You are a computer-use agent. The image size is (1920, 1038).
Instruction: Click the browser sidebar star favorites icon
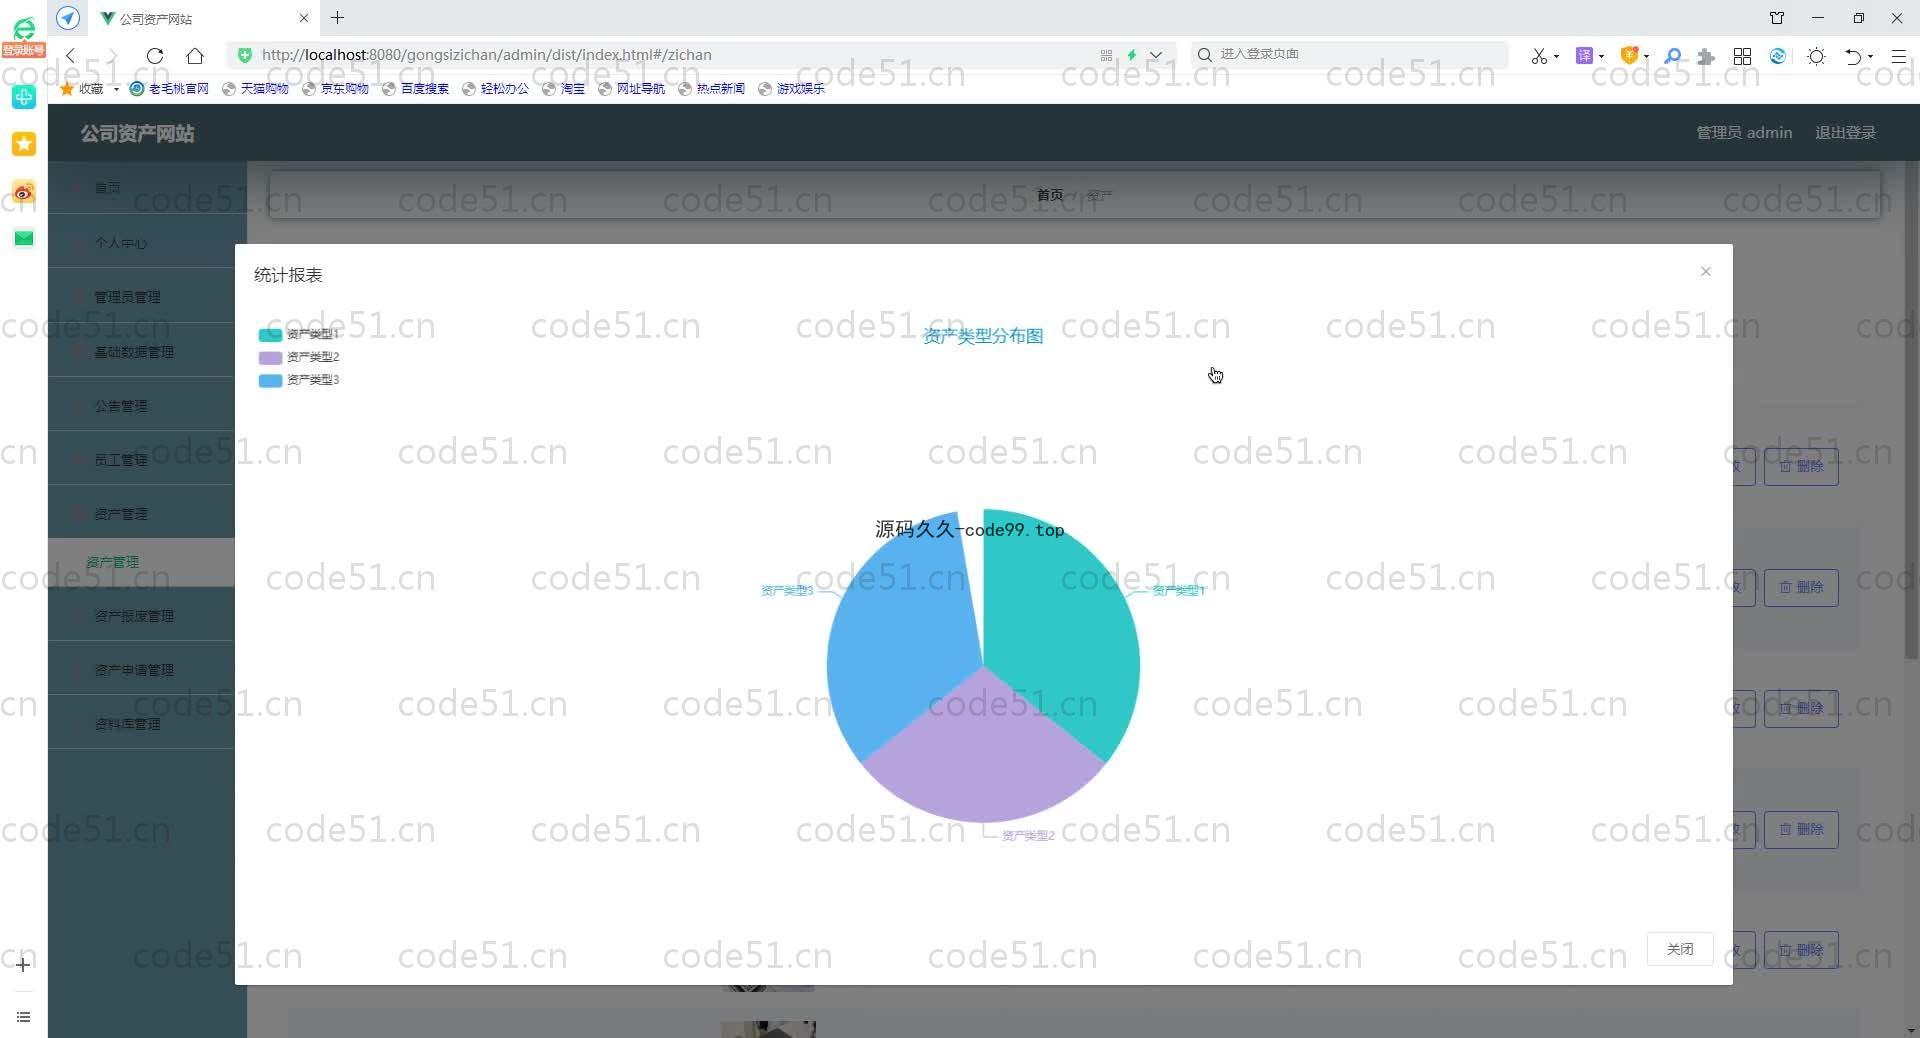24,144
